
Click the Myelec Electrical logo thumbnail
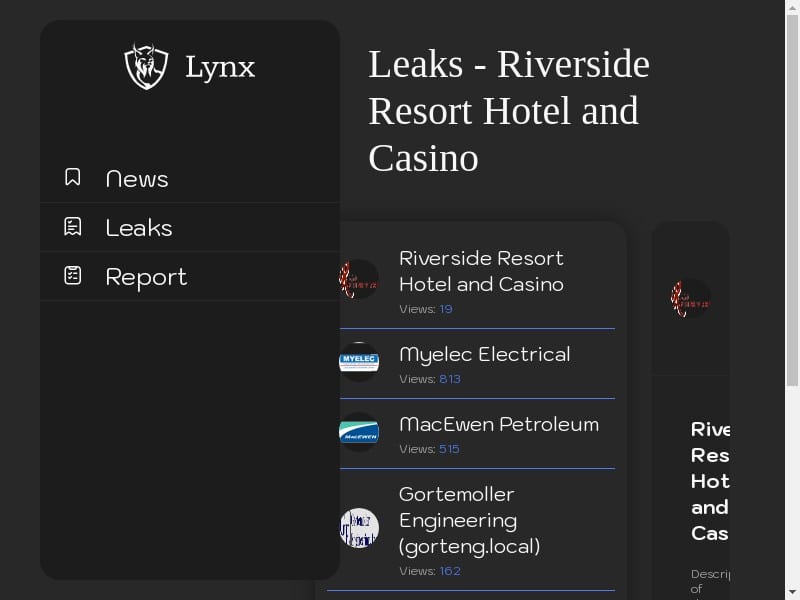click(359, 362)
